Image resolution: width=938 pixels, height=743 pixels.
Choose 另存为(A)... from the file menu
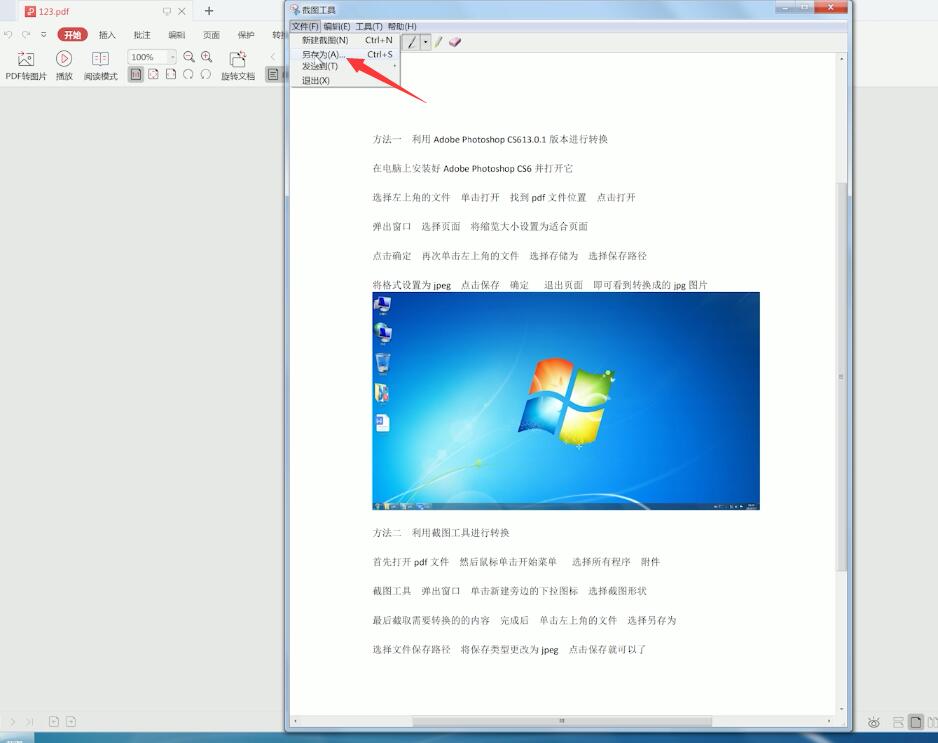click(346, 54)
